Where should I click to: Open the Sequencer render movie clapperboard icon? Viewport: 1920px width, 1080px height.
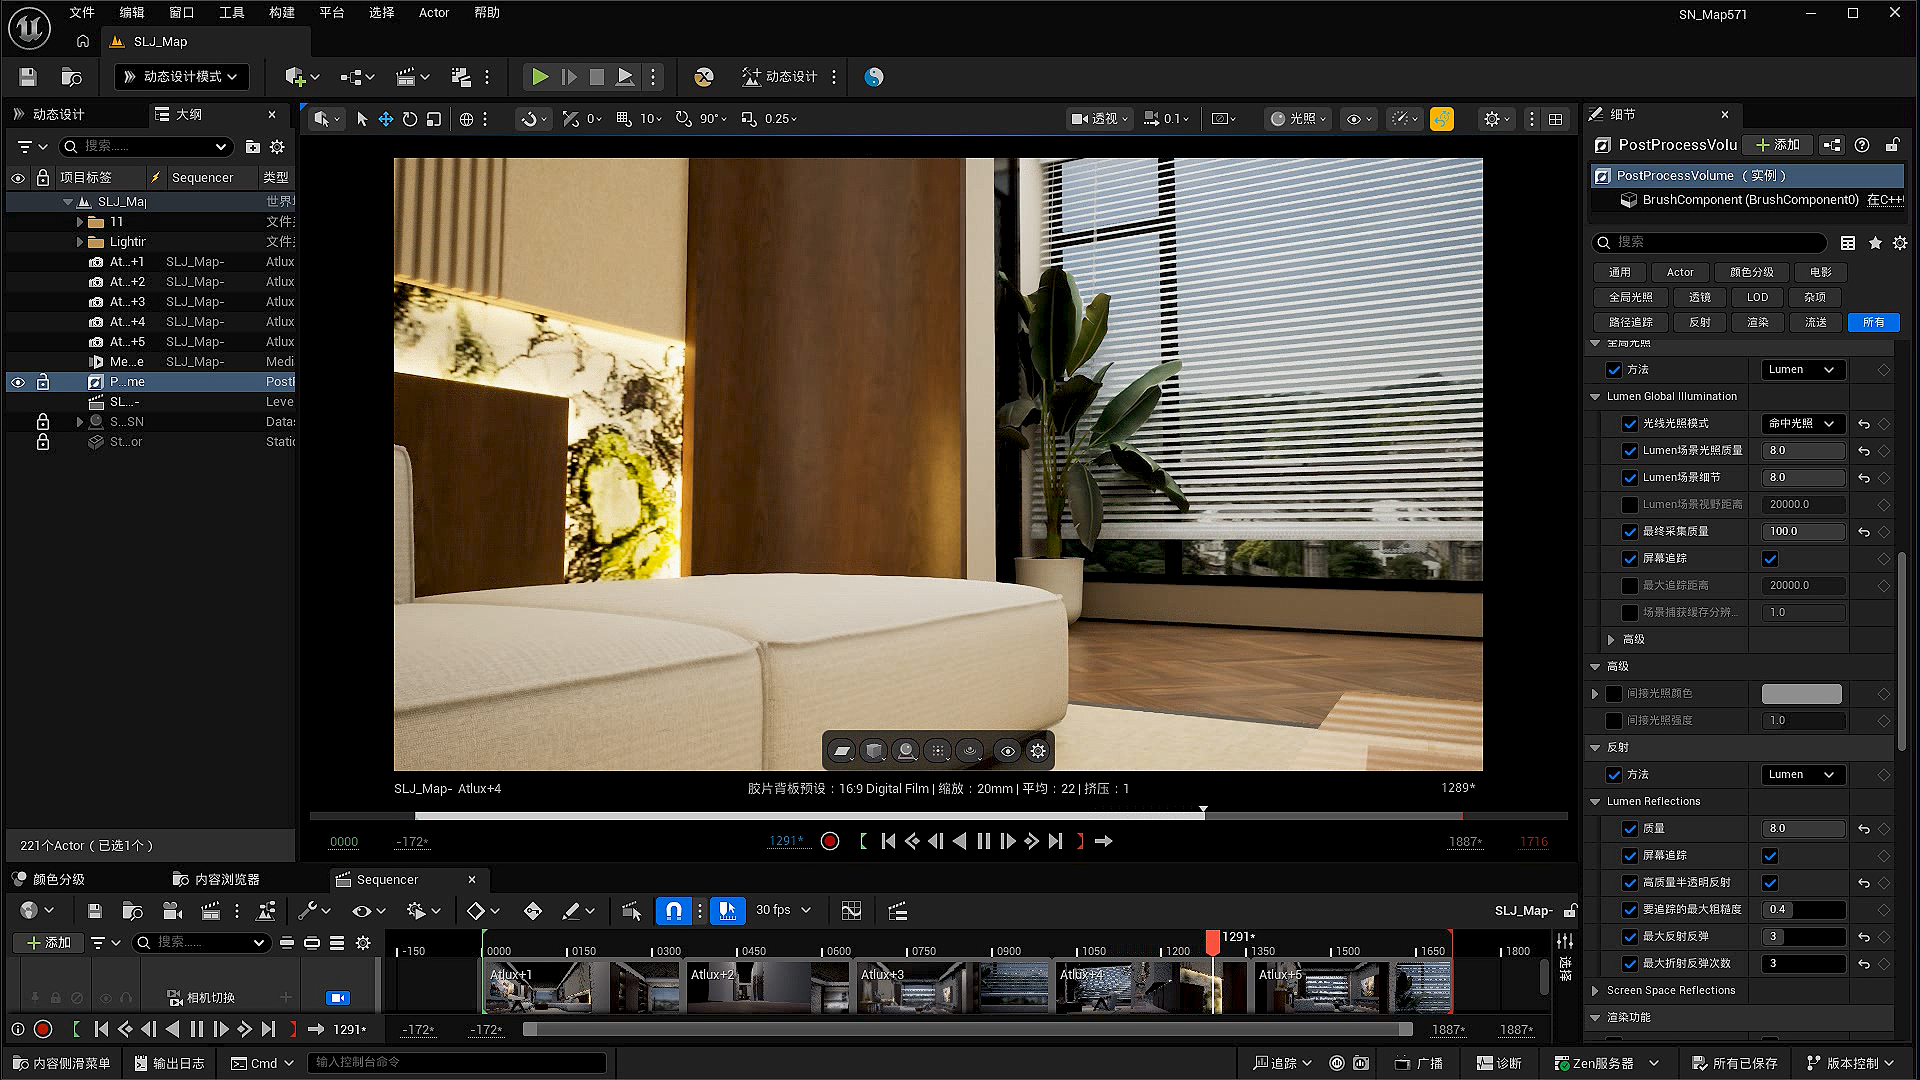210,911
